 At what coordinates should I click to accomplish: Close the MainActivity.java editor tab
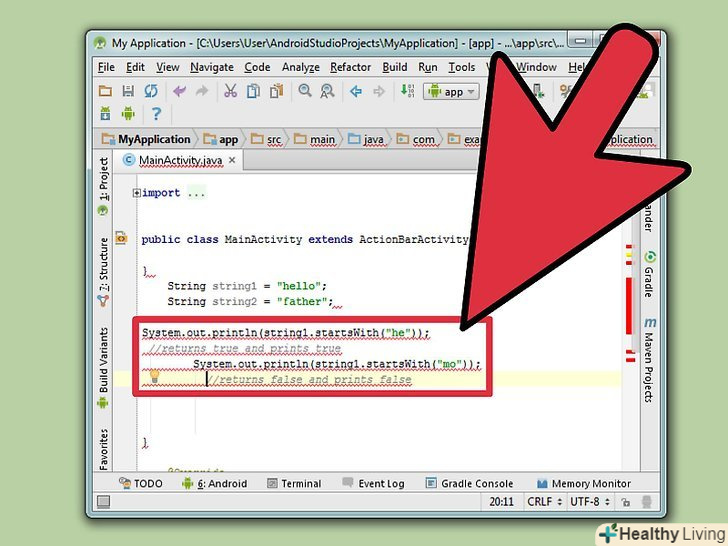tap(233, 160)
